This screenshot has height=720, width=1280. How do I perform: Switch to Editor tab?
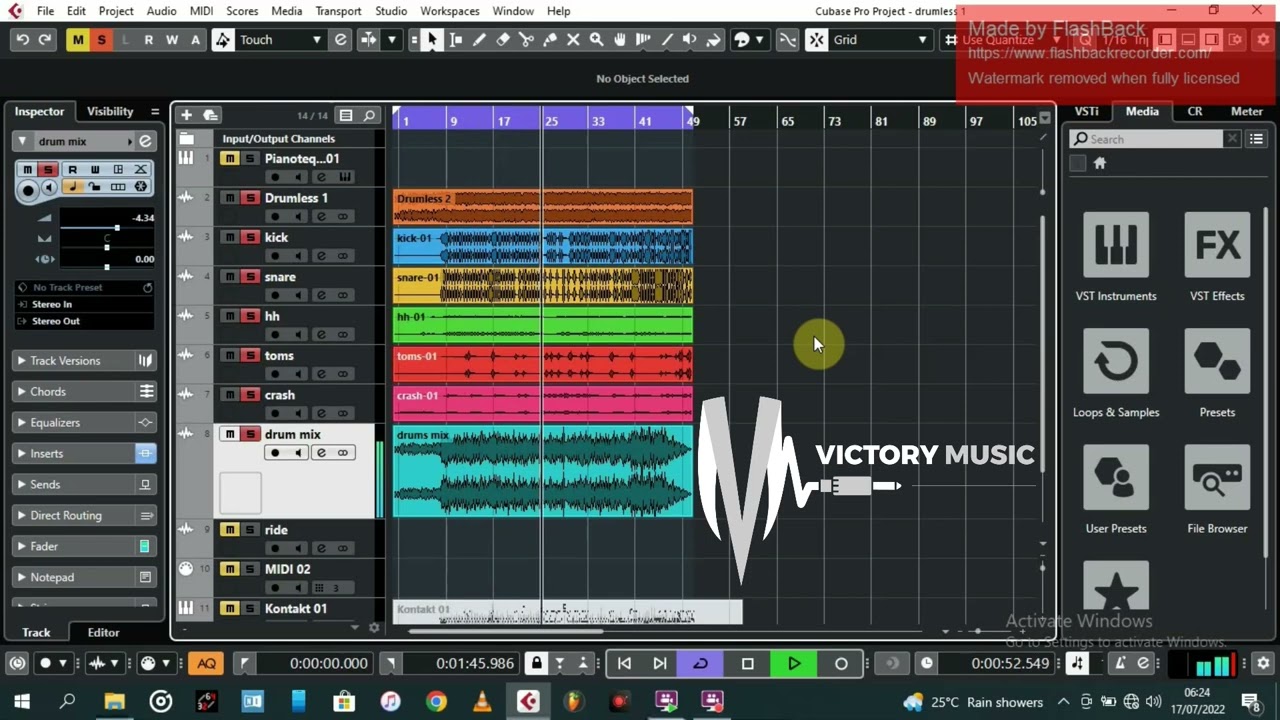pos(103,632)
